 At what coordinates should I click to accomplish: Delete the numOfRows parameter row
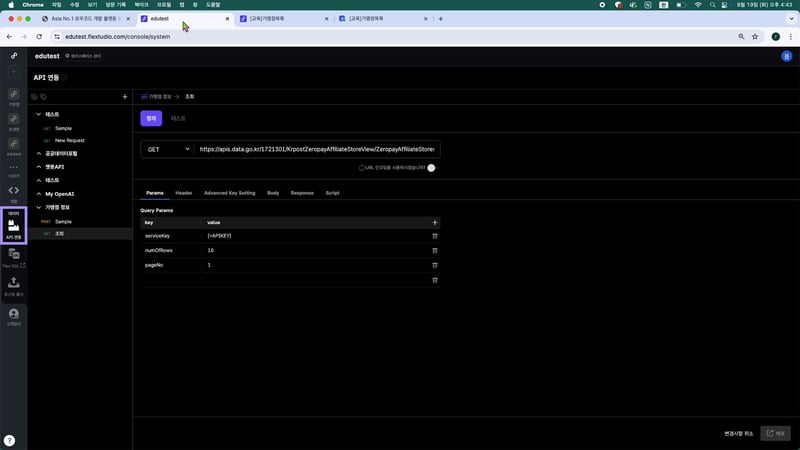coord(434,250)
